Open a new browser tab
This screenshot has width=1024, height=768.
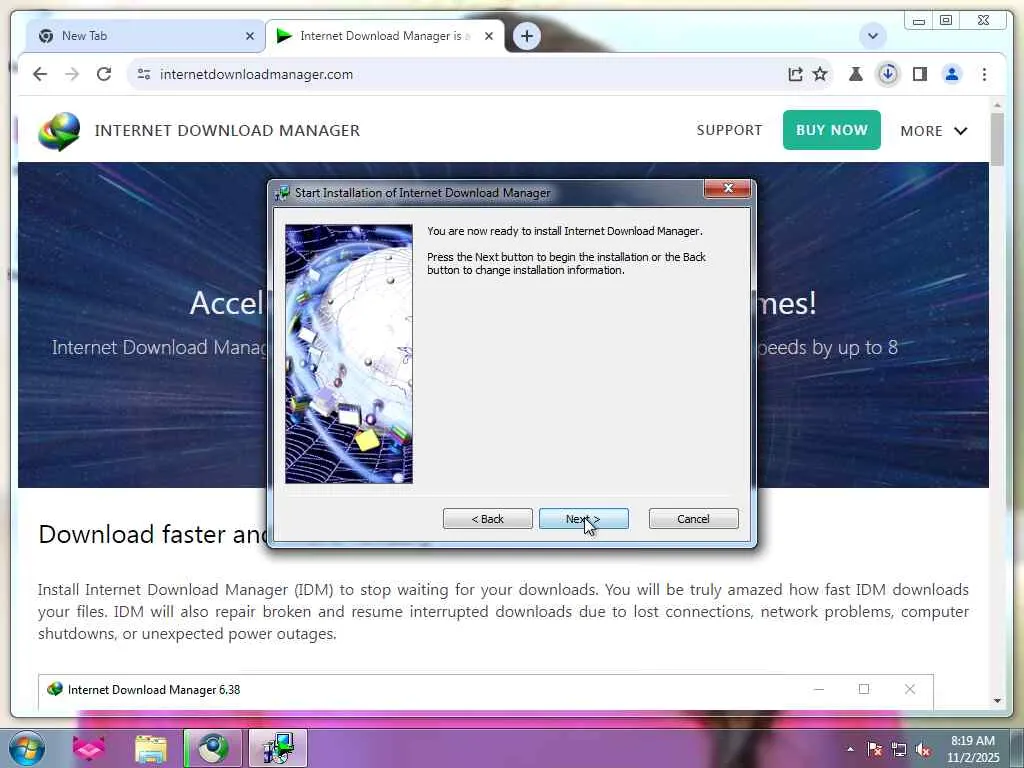pyautogui.click(x=527, y=36)
